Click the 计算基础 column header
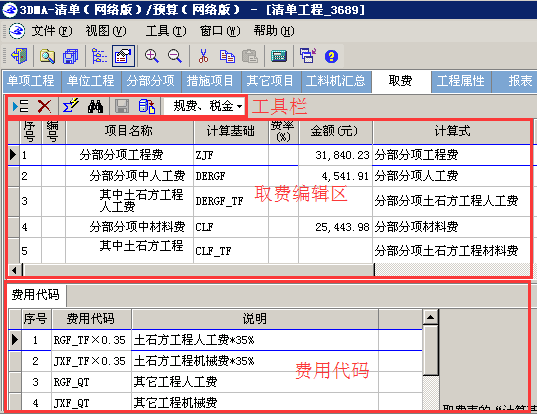537x414 pixels. [x=231, y=131]
